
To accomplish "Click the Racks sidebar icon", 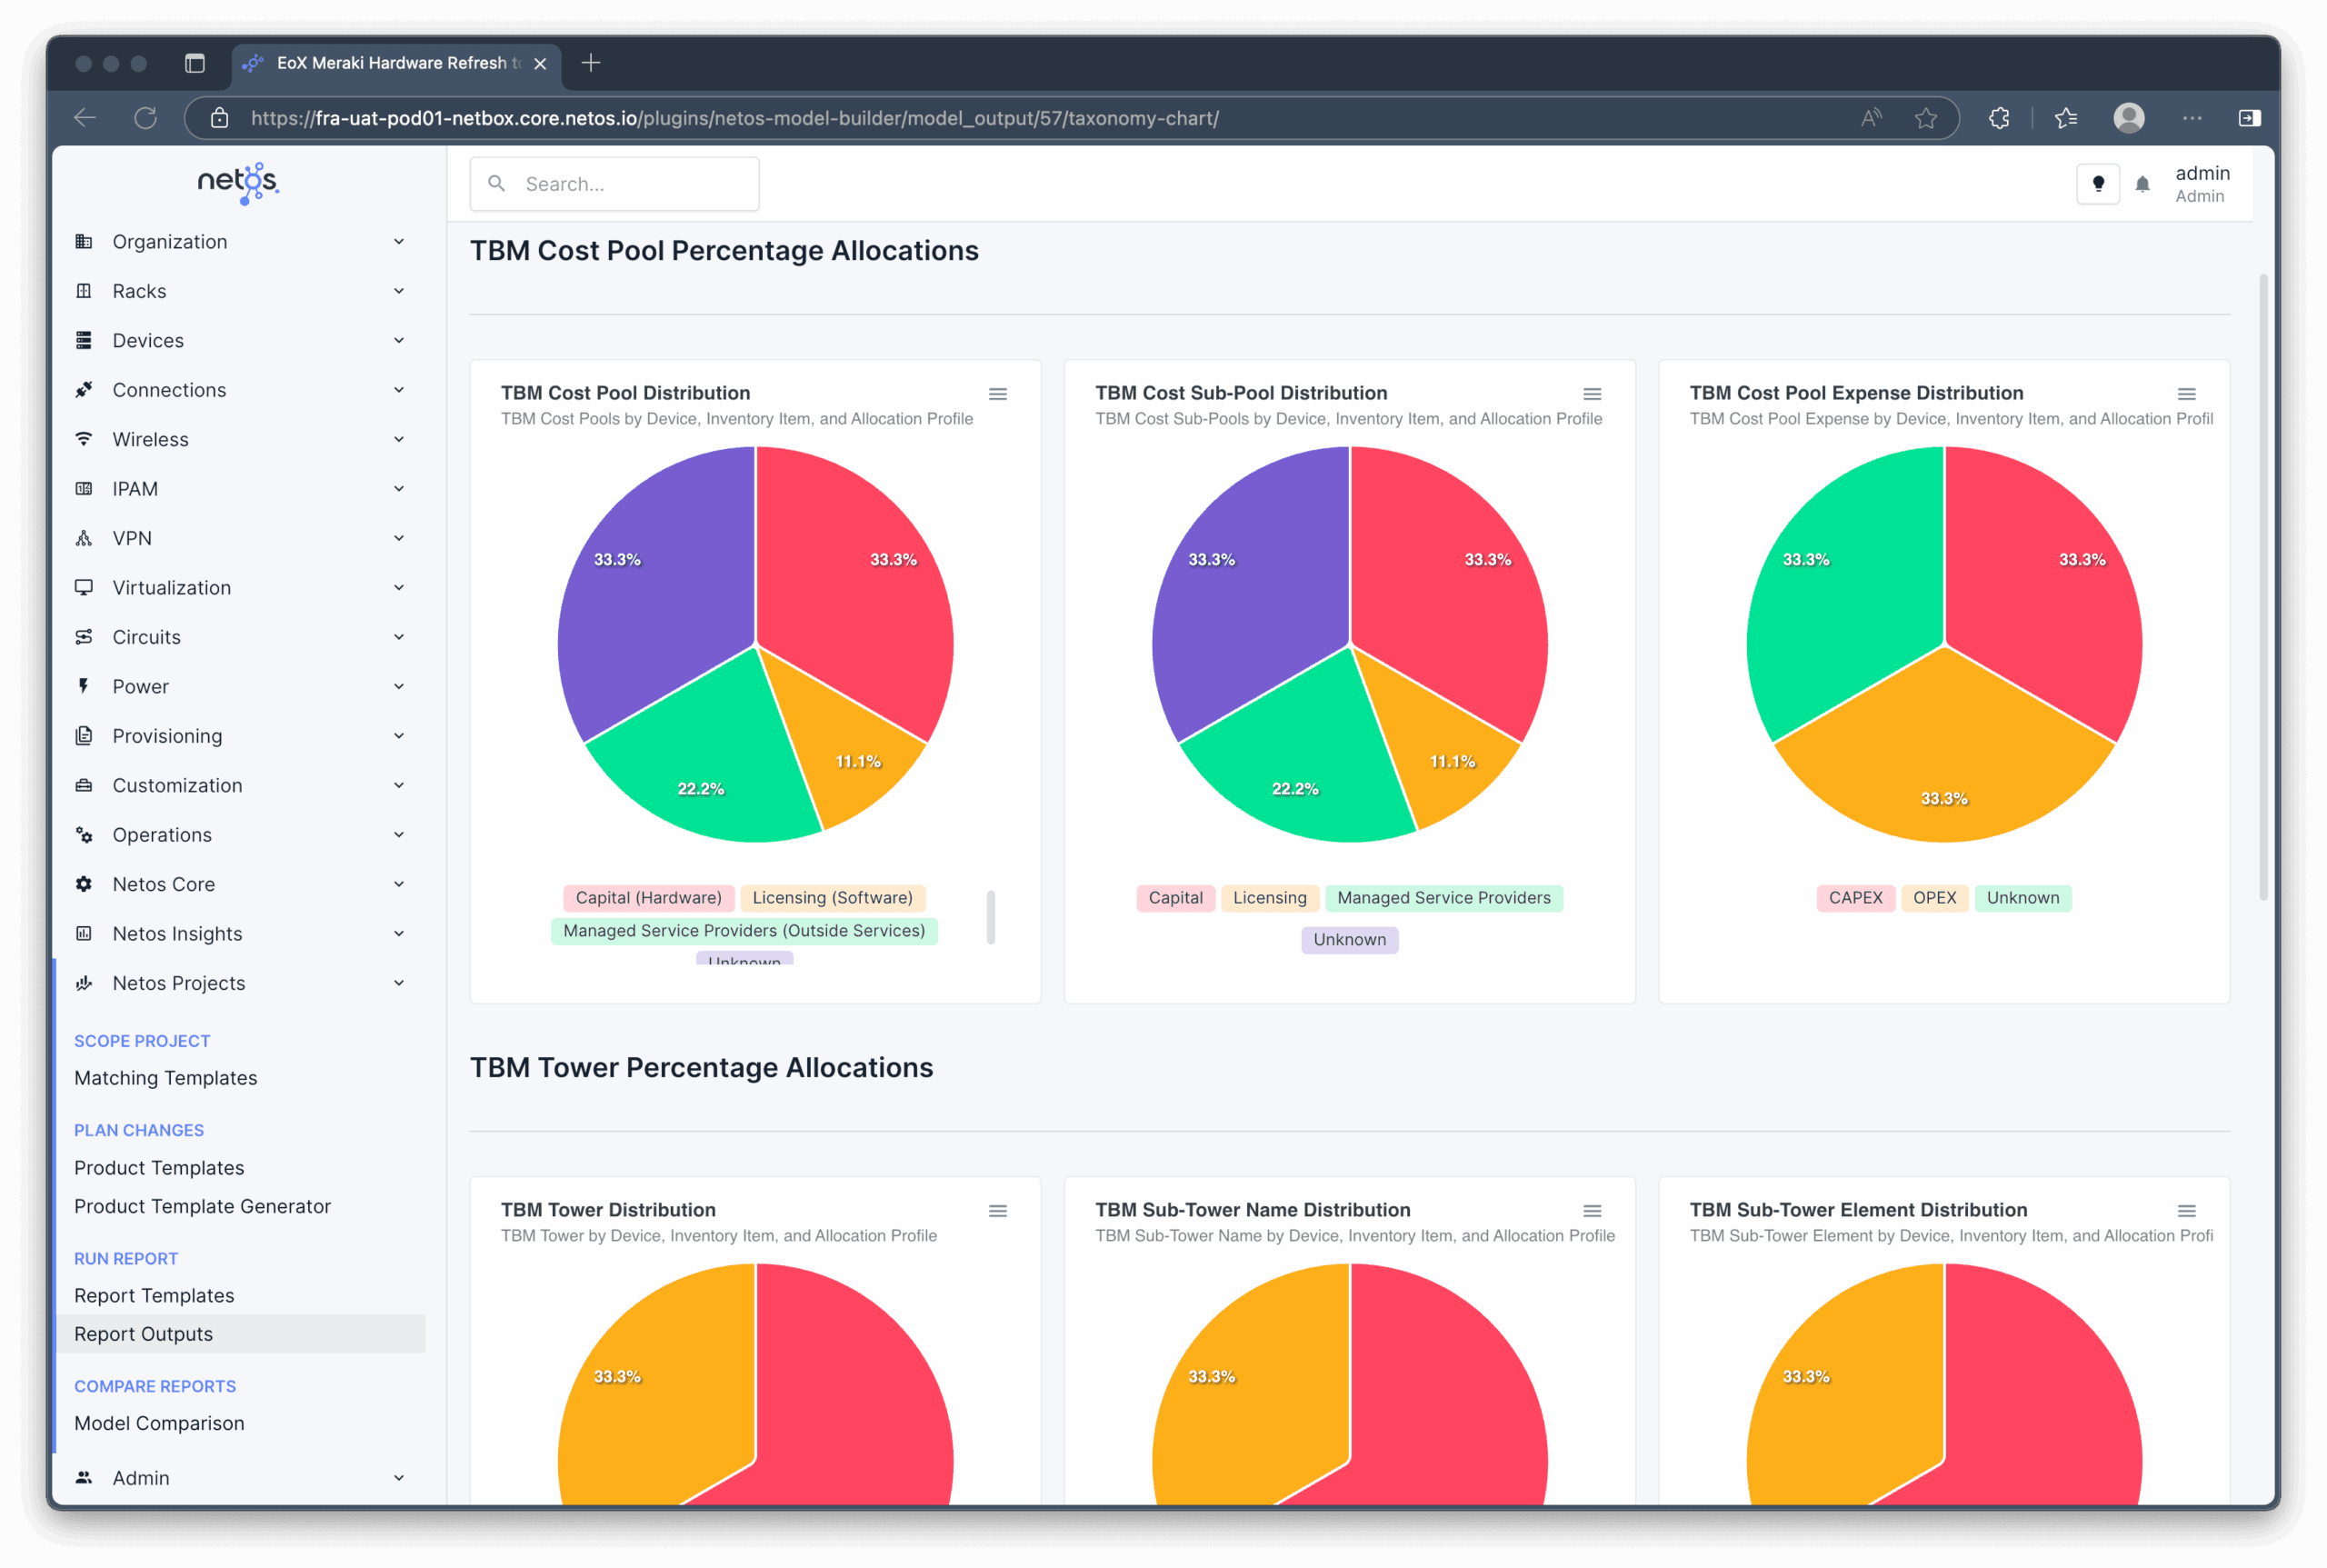I will (x=84, y=291).
